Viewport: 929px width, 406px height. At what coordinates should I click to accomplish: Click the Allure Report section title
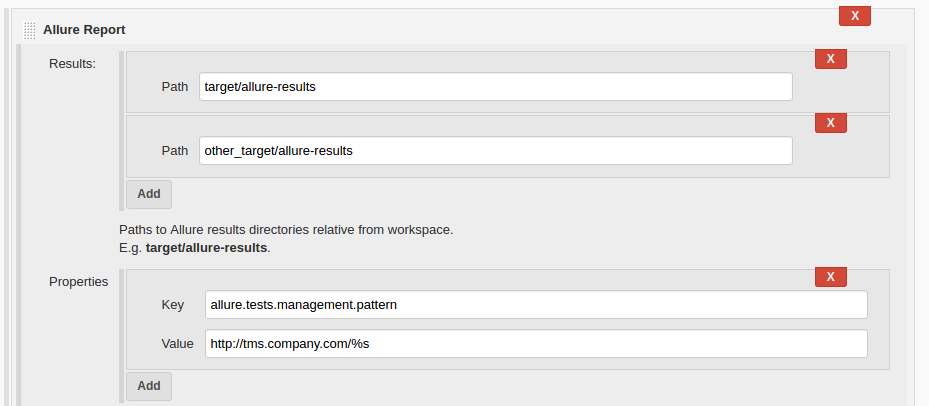click(x=84, y=30)
